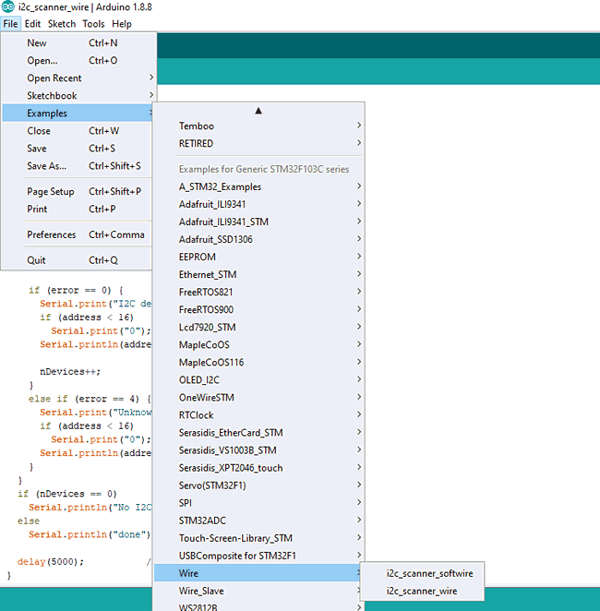Open the SPI examples
600x611 pixels.
coord(258,503)
